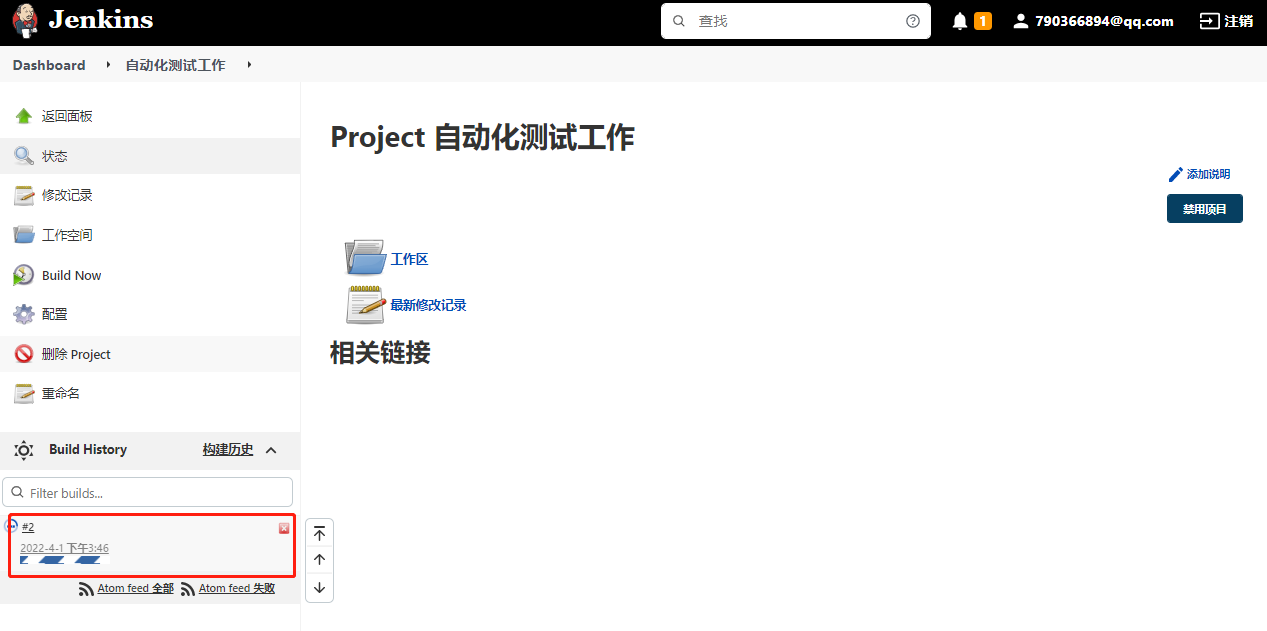1267x631 pixels.
Task: Click the folder 工作空间 icon
Action: point(24,235)
